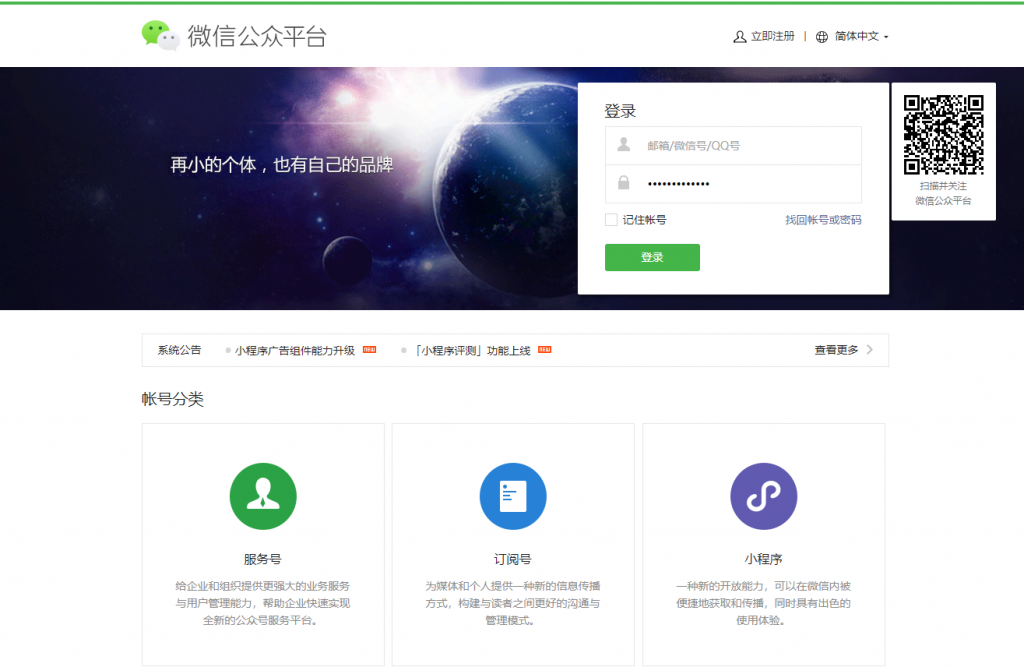Click the user icon beside 立即注册
The height and width of the screenshot is (667, 1024).
739,37
